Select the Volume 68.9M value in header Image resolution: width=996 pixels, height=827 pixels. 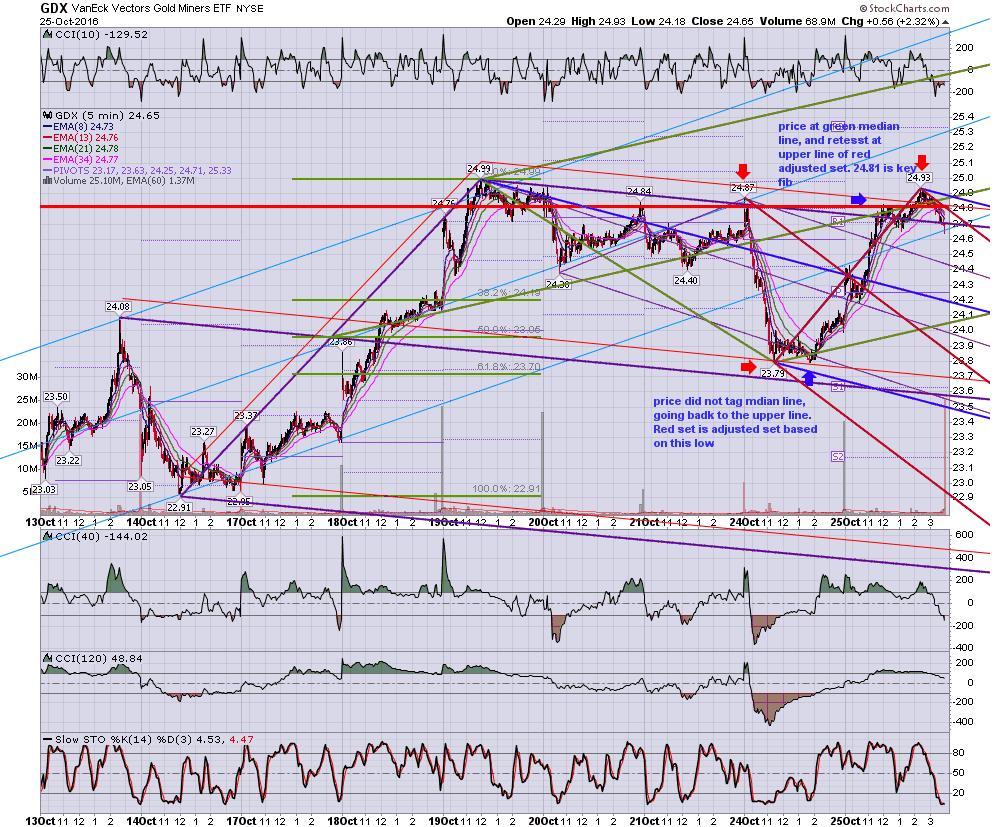click(797, 22)
